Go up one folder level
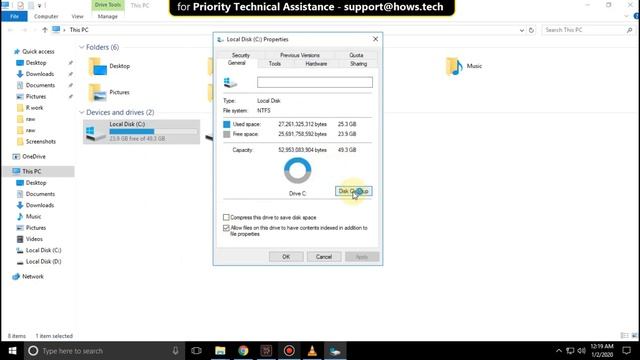640x360 pixels. coord(45,30)
